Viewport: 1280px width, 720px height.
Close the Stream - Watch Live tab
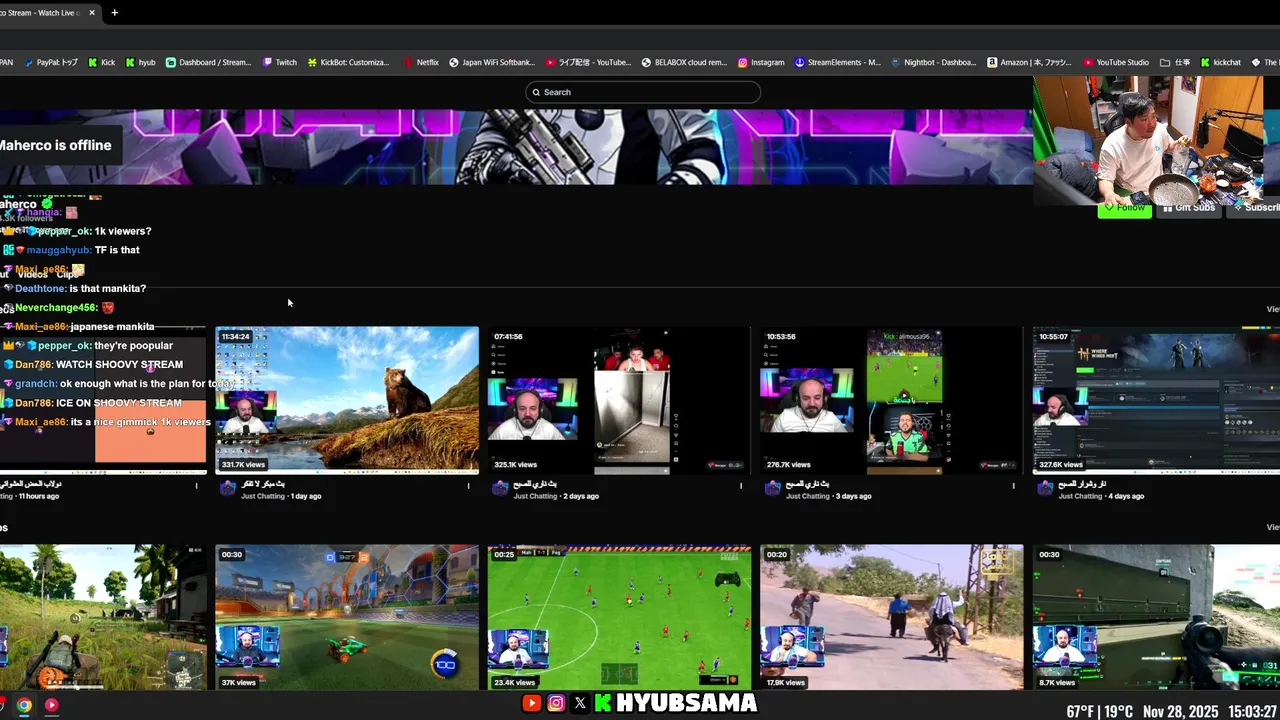93,13
